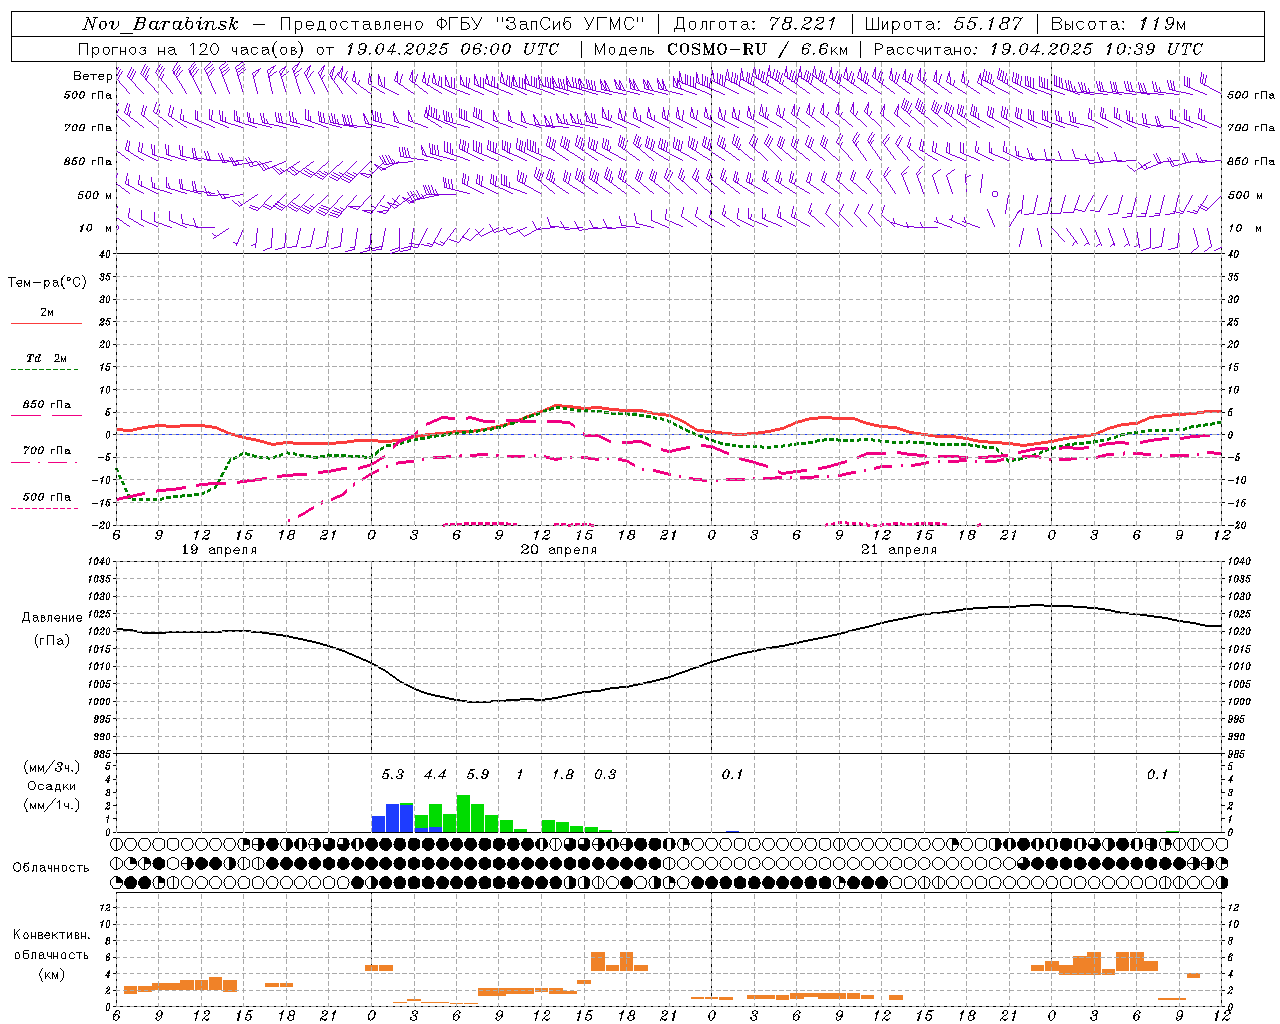Click the "Тем-ра(°C)" temperature panel label
The height and width of the screenshot is (1024, 1280).
(x=47, y=283)
